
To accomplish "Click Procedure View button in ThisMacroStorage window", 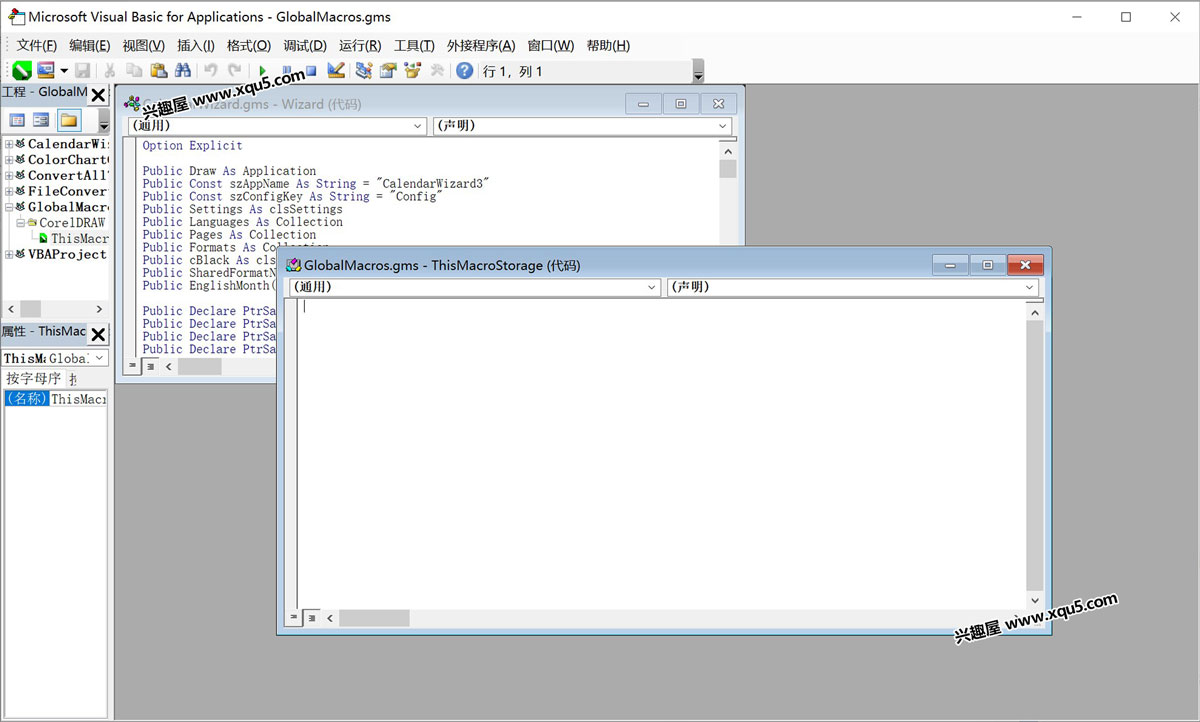I will coord(294,618).
